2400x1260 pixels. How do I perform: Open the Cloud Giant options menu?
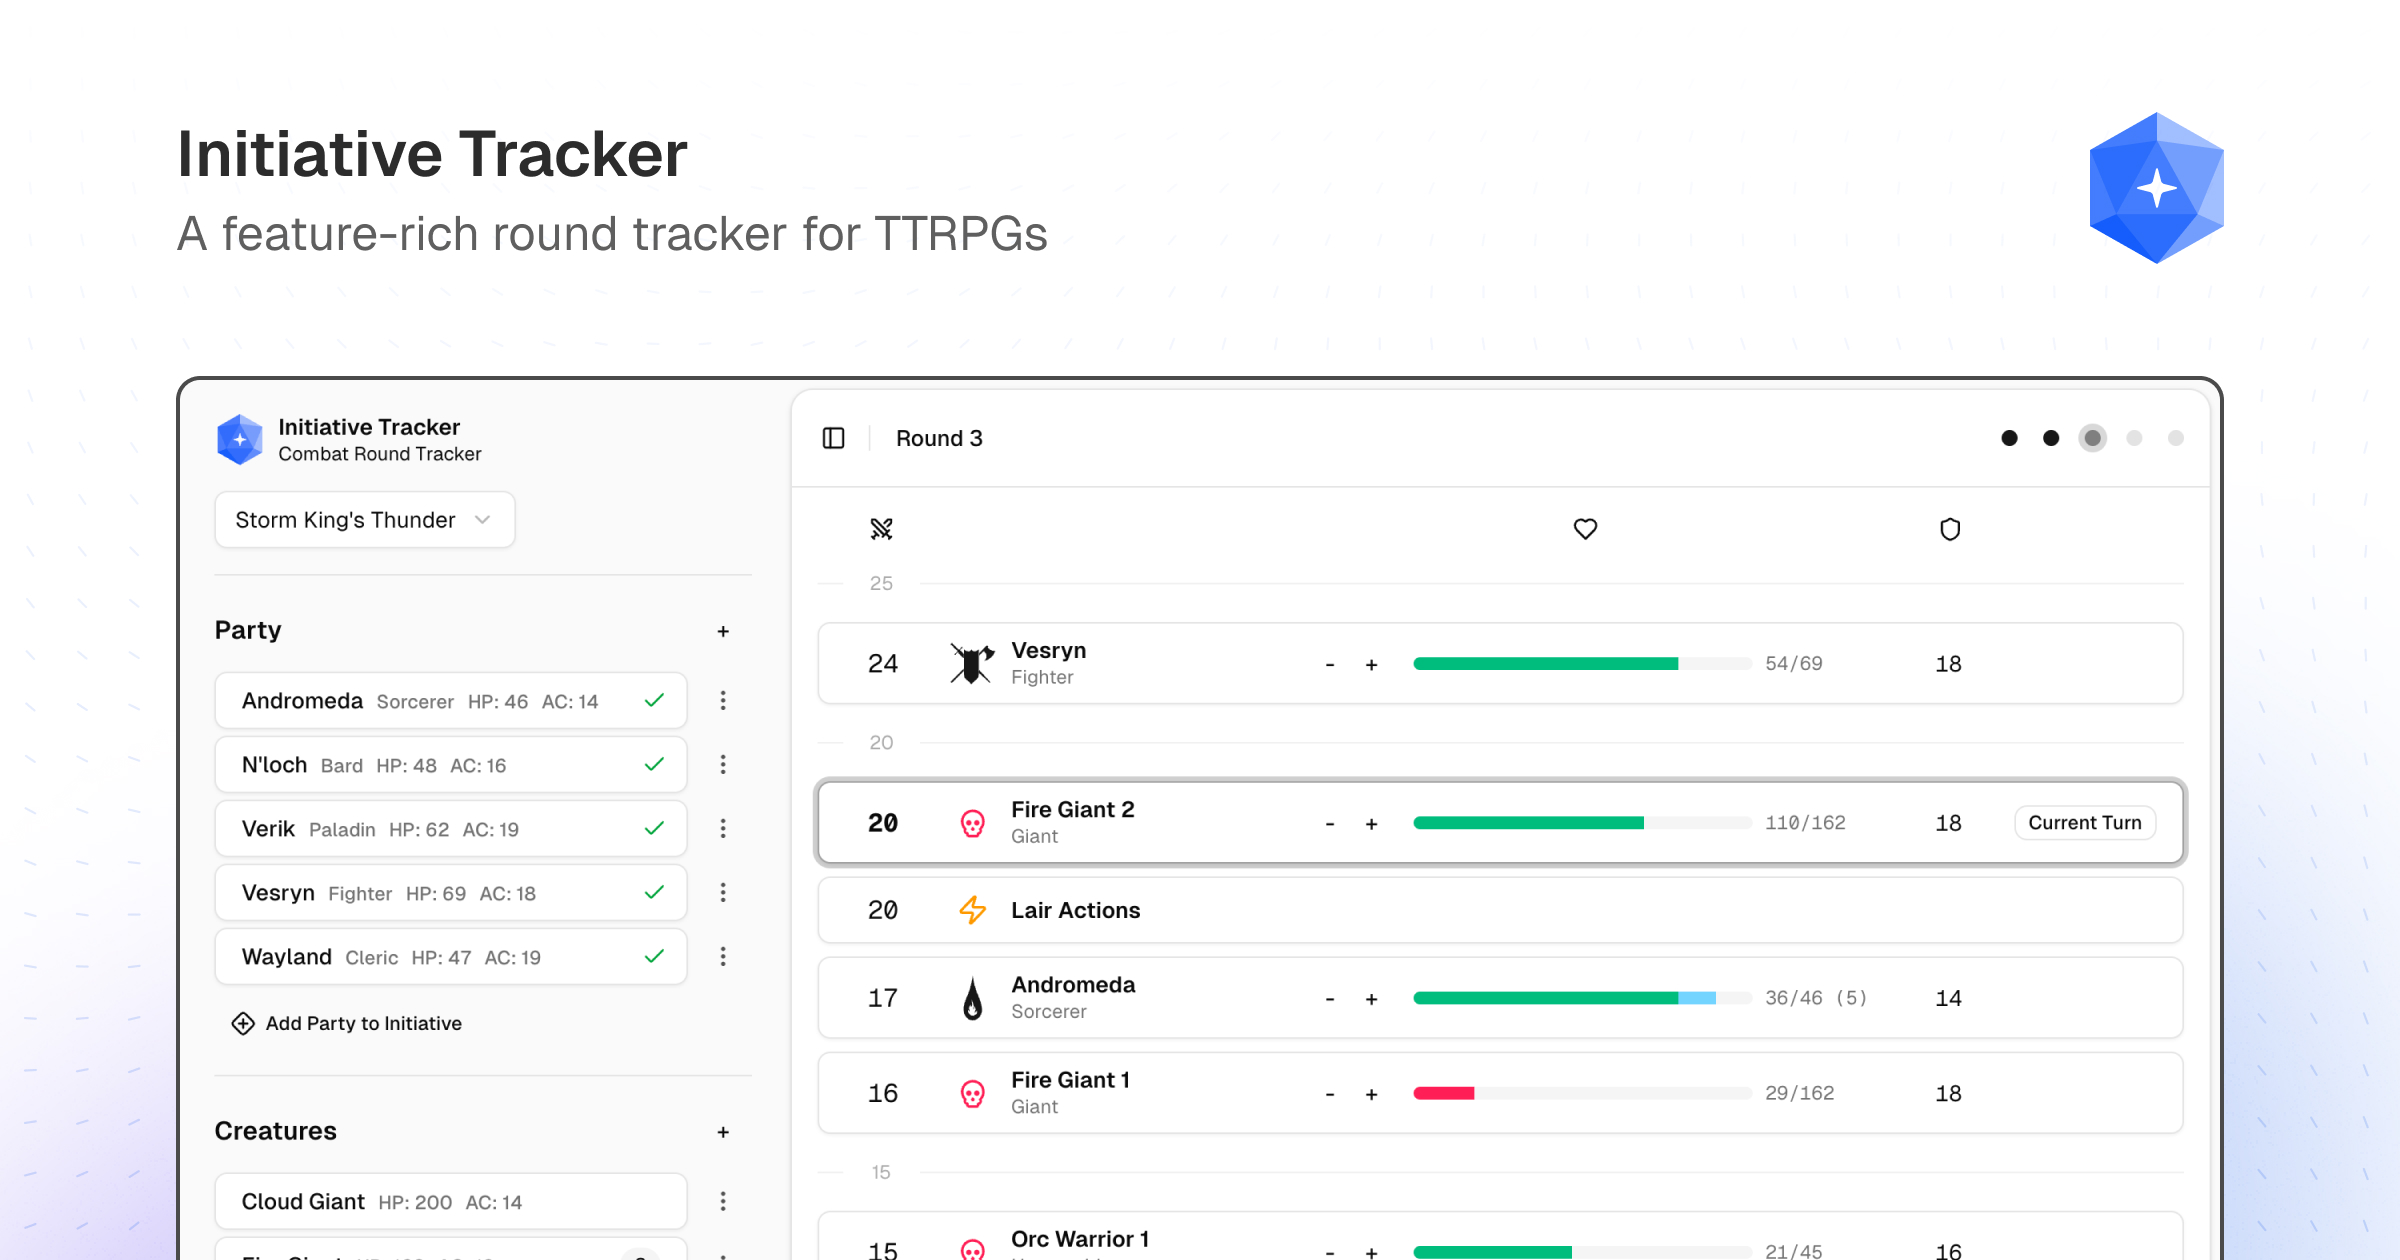point(723,1201)
